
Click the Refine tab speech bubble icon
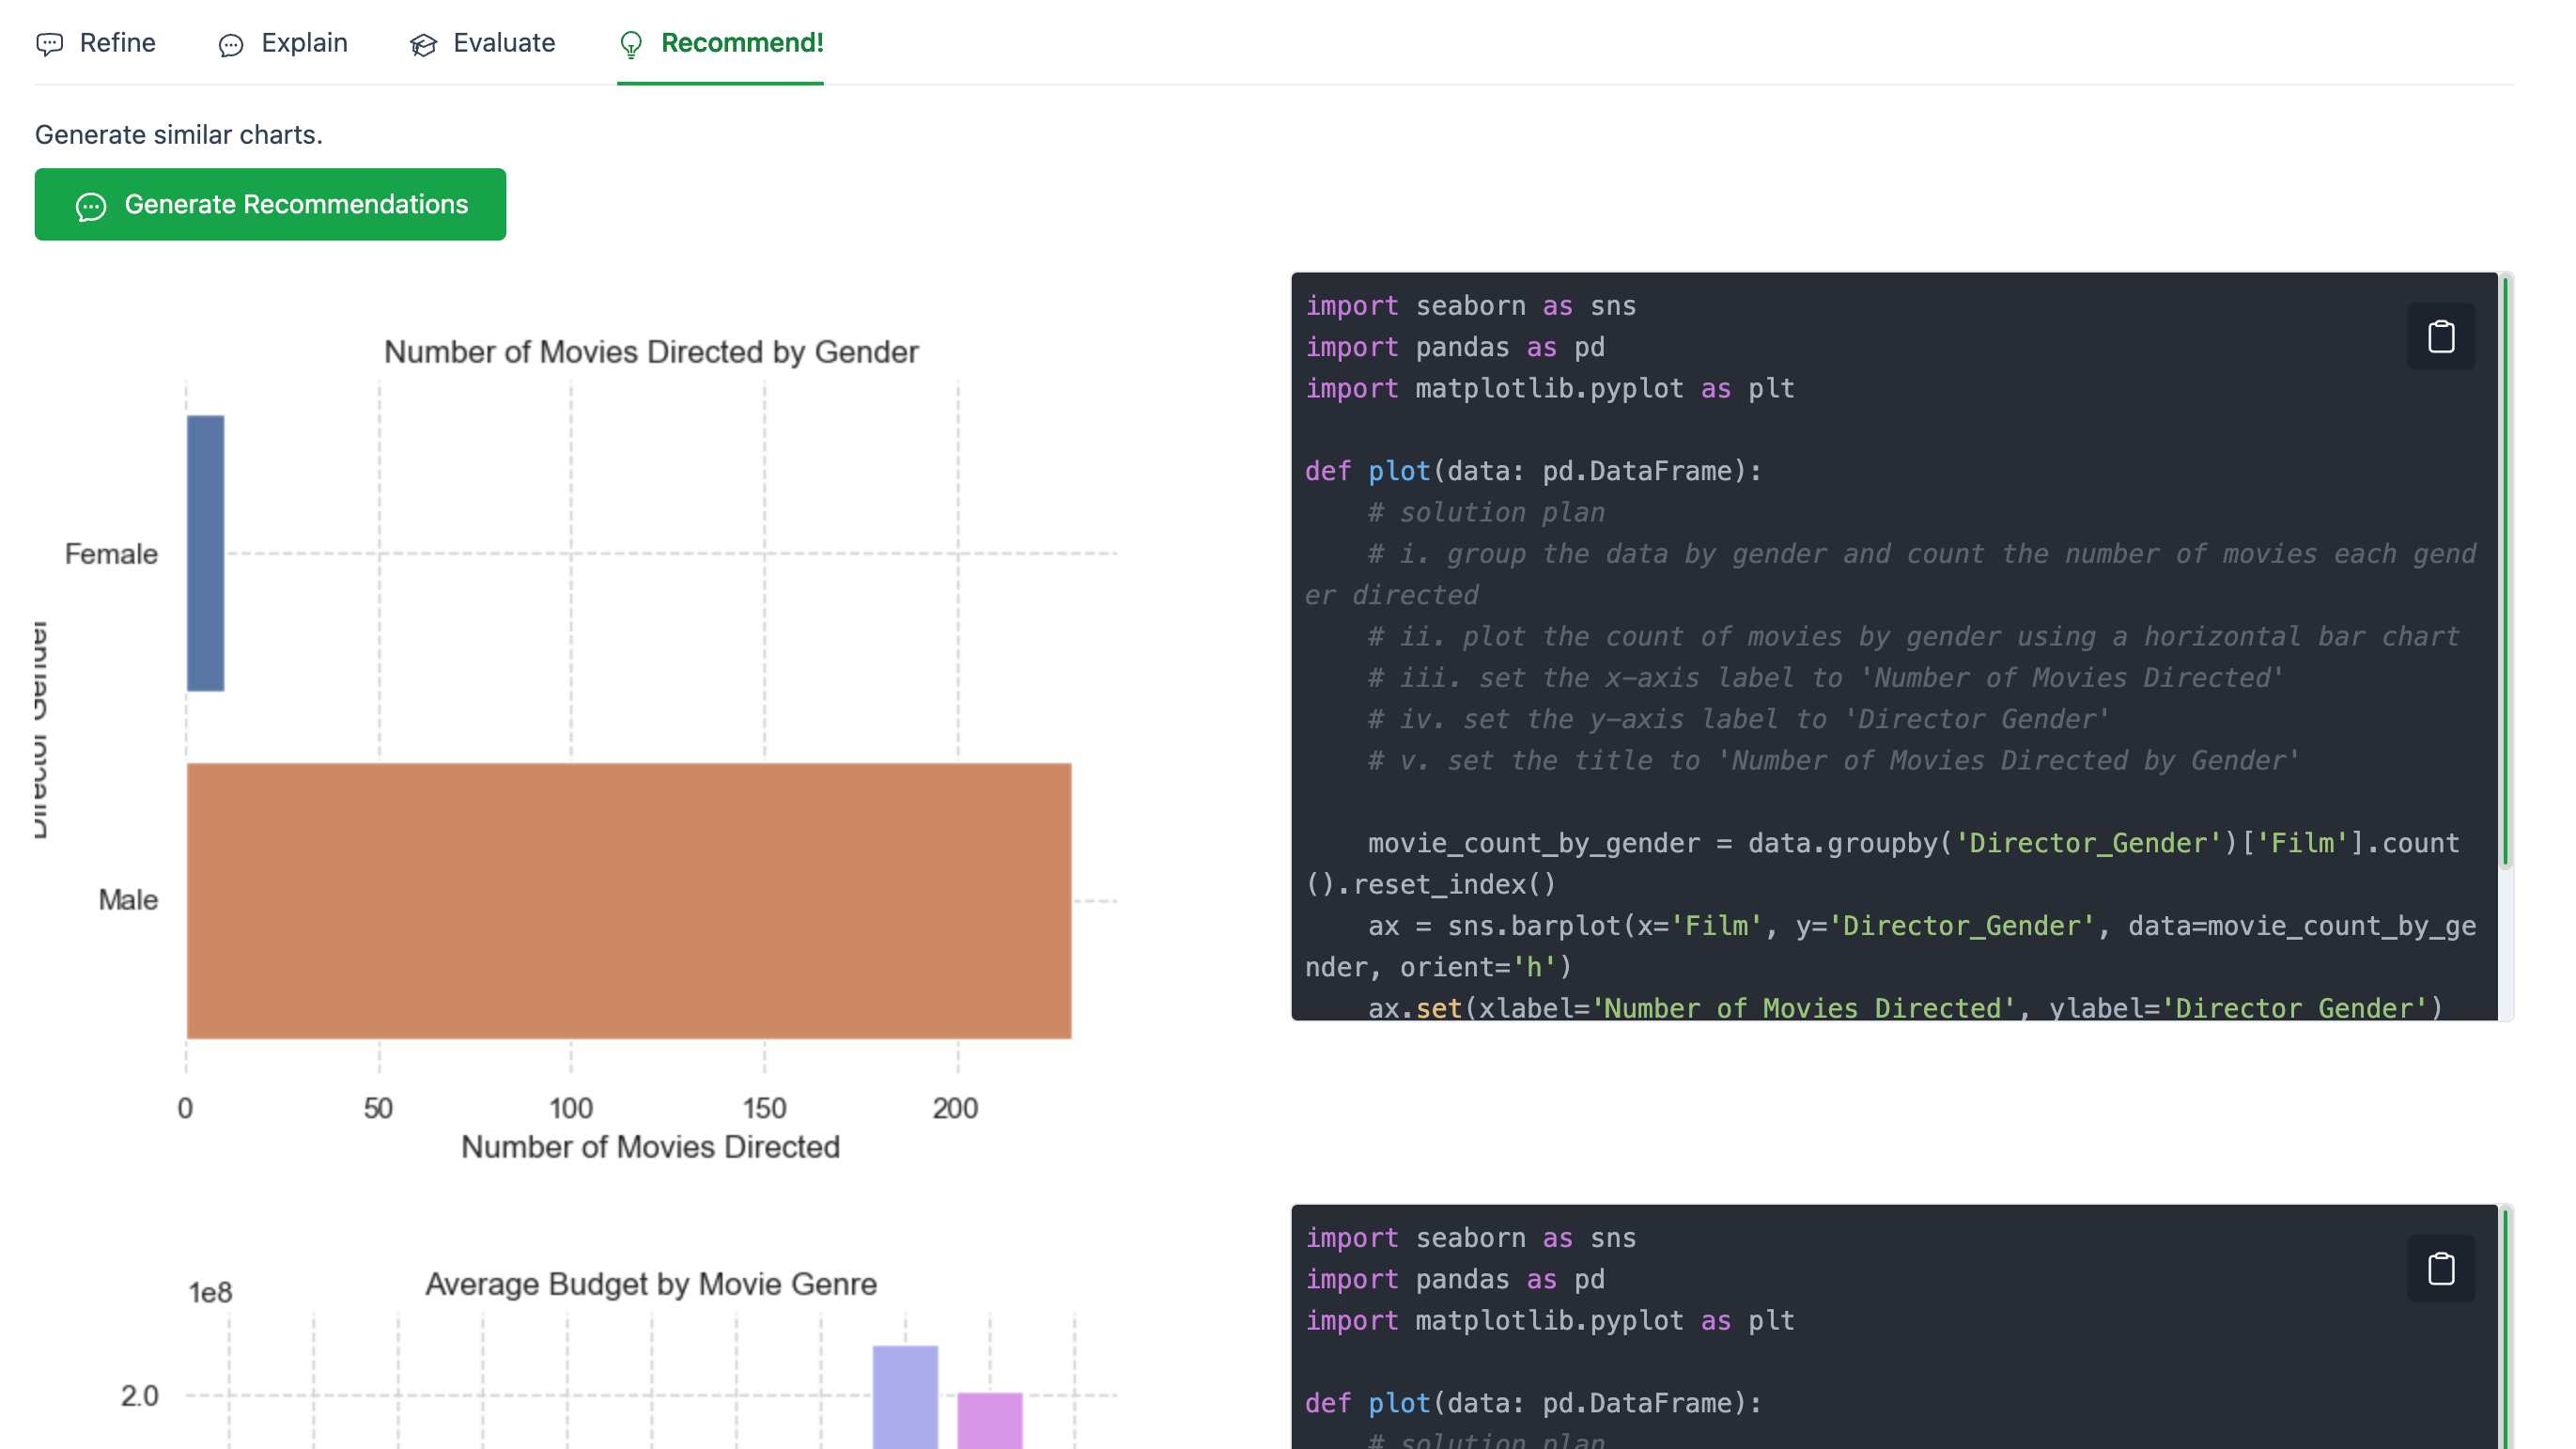tap(49, 44)
